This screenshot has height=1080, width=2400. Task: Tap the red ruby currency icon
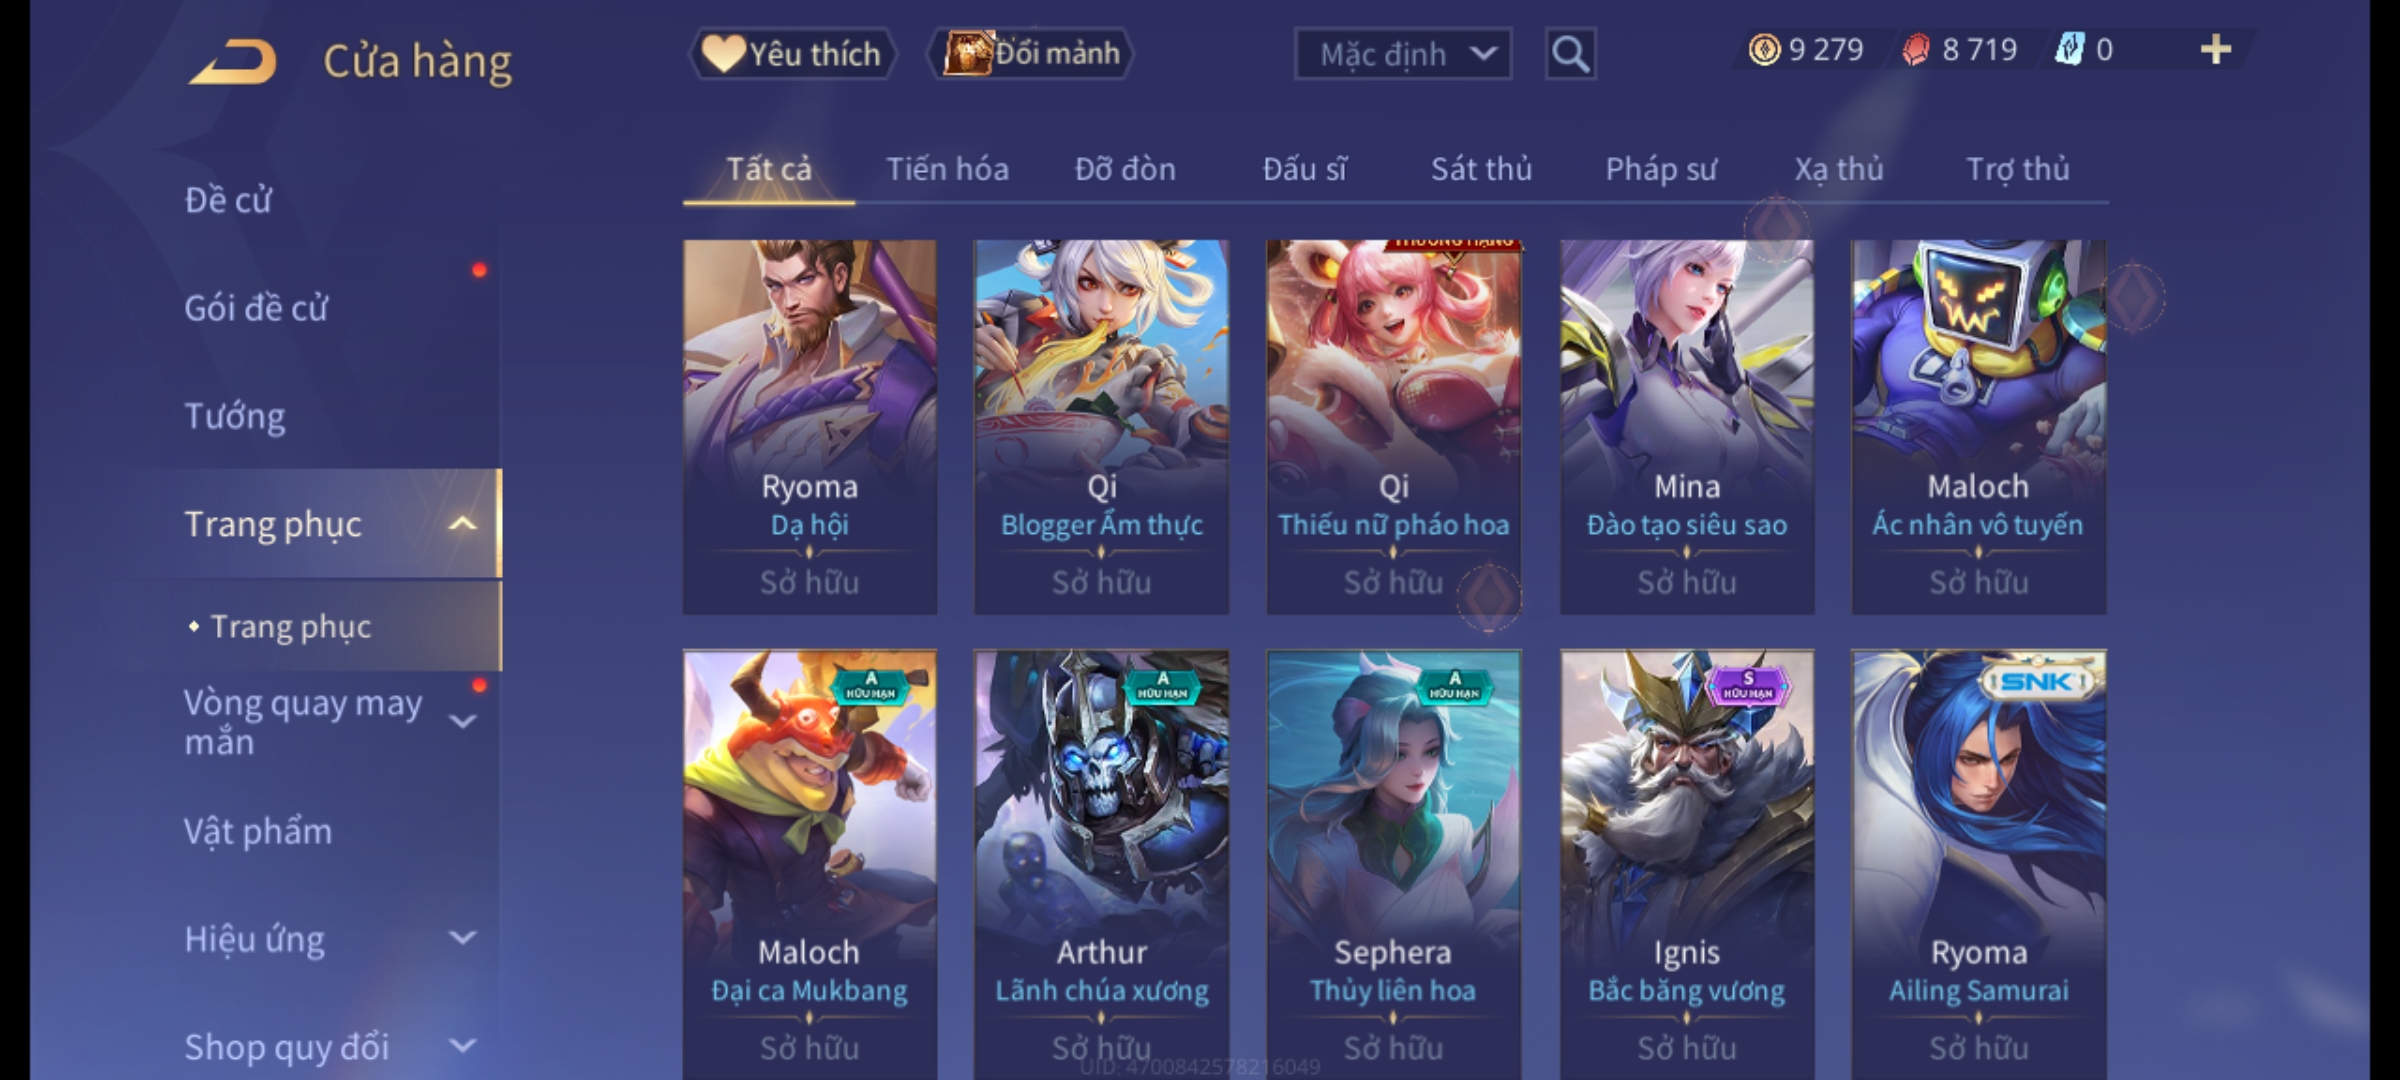pyautogui.click(x=1915, y=50)
